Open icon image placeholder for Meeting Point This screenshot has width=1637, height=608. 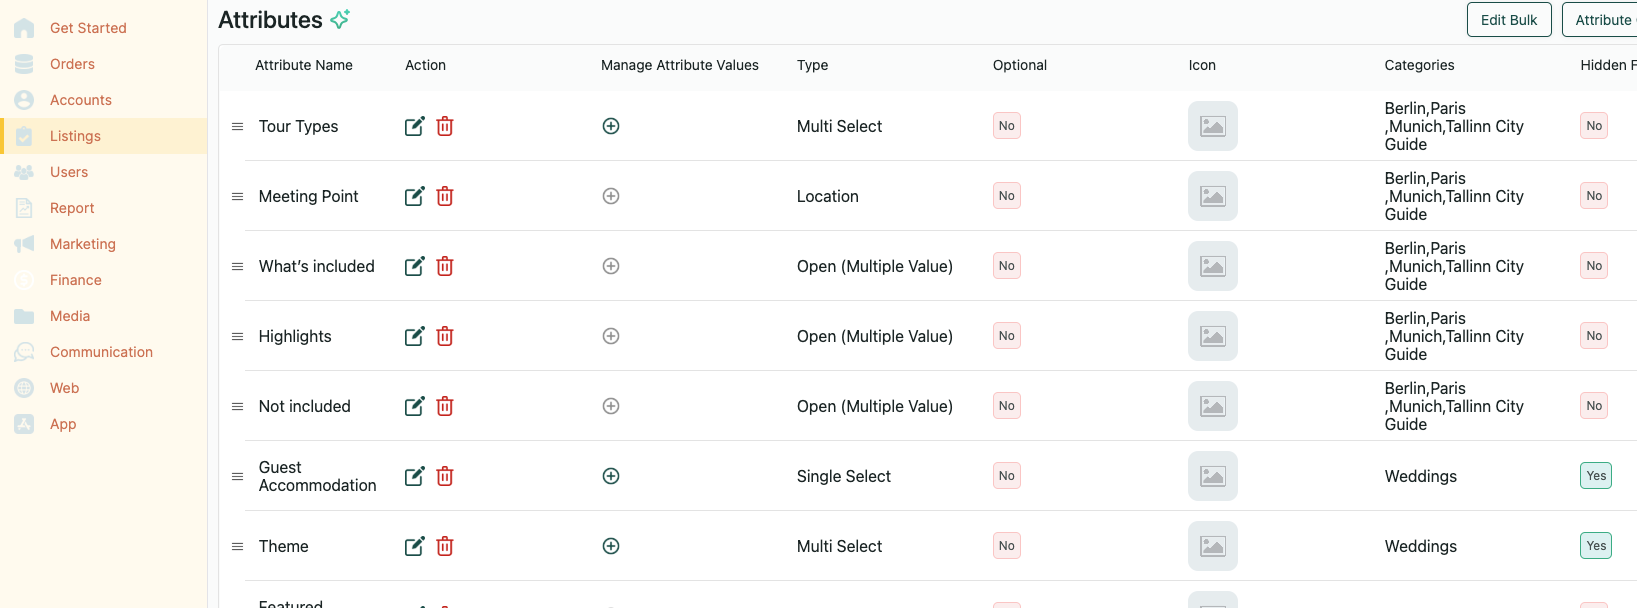point(1212,196)
